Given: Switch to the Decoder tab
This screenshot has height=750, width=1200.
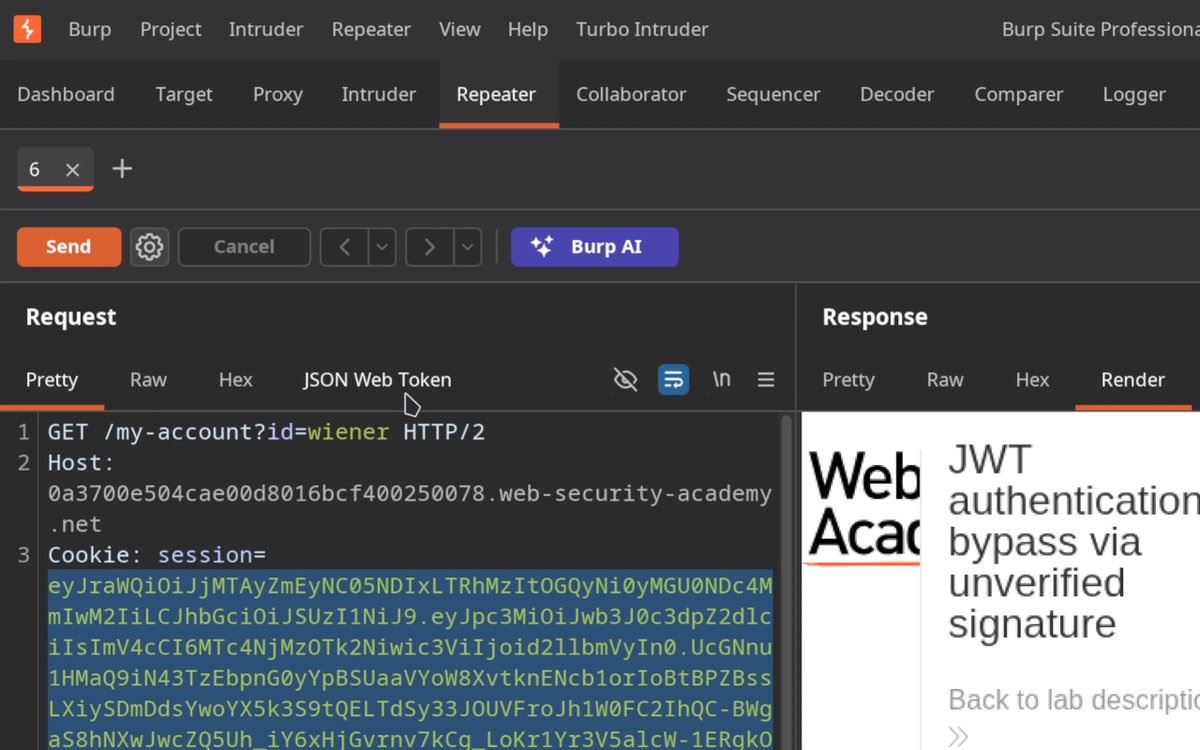Looking at the screenshot, I should tap(897, 94).
